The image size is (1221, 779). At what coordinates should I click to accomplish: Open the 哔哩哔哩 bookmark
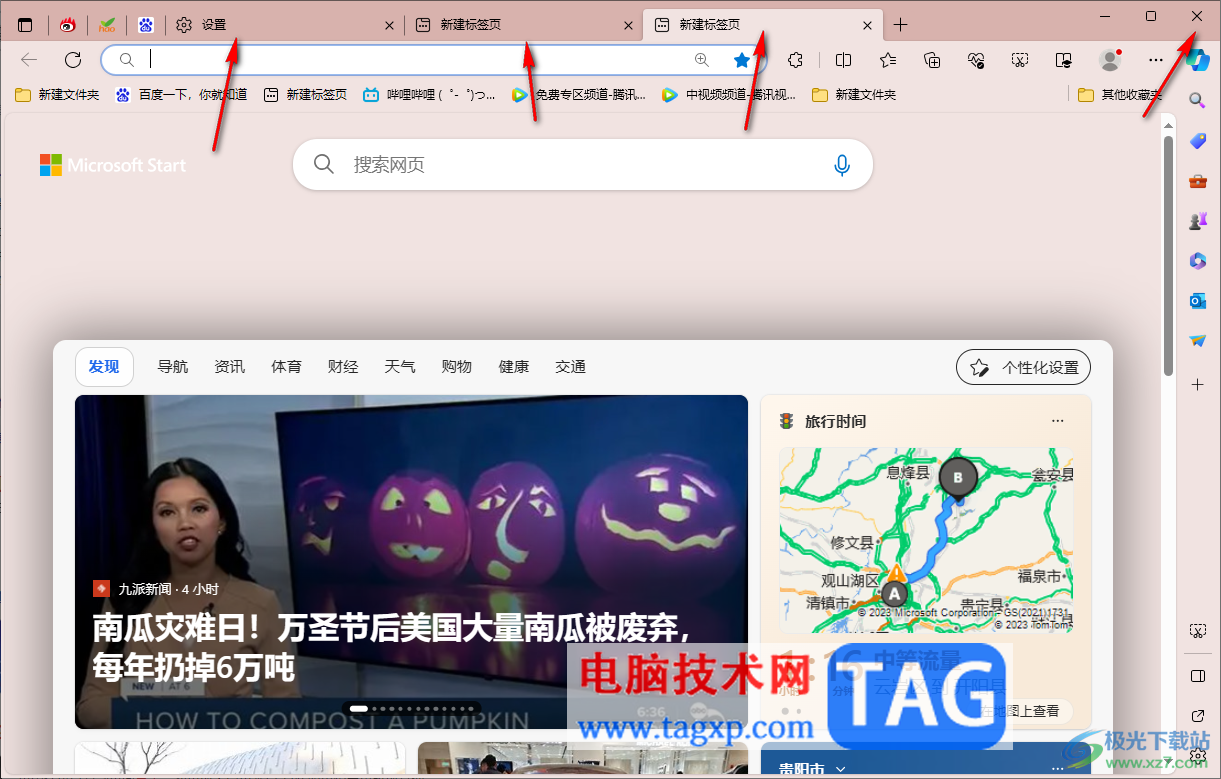(429, 95)
